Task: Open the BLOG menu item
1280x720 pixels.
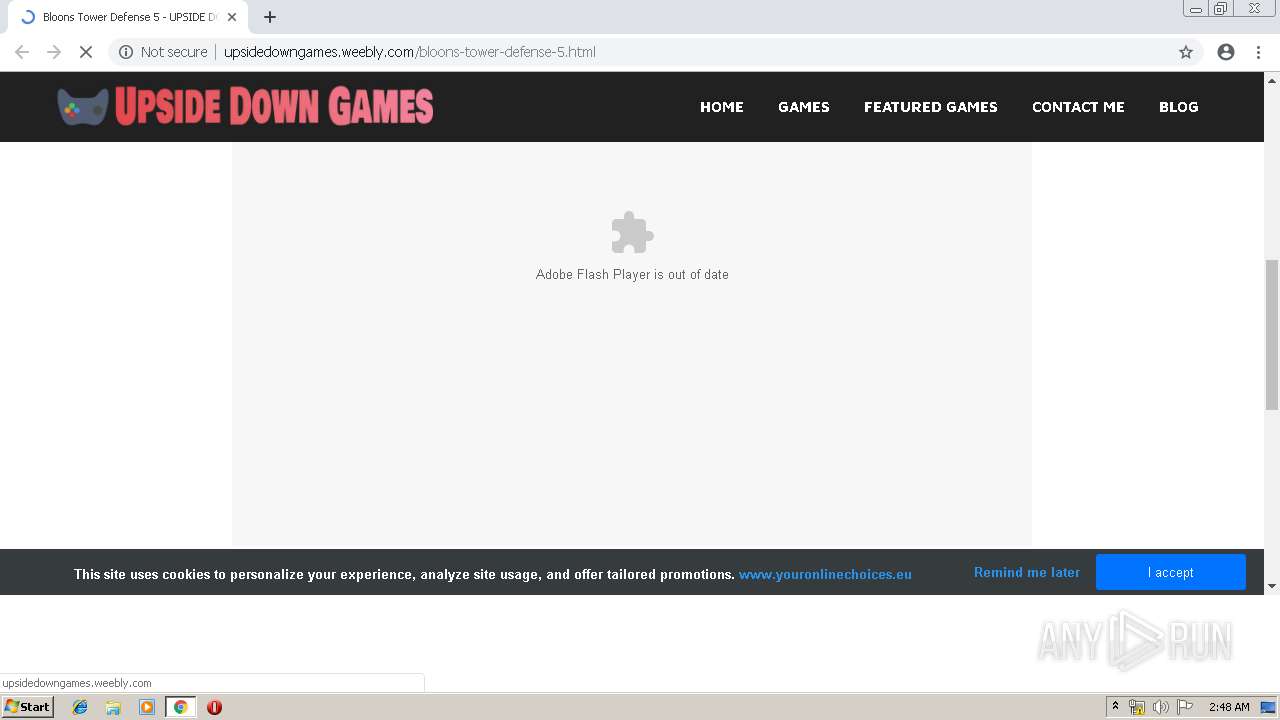Action: tap(1178, 107)
